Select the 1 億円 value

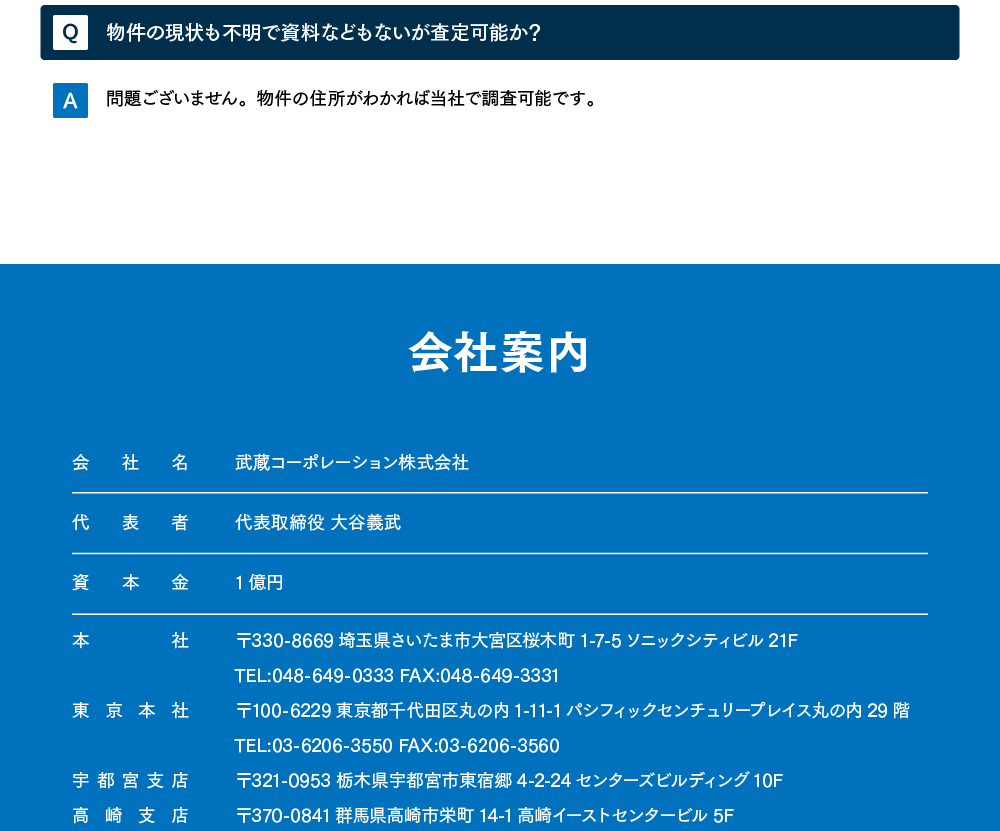click(x=259, y=582)
